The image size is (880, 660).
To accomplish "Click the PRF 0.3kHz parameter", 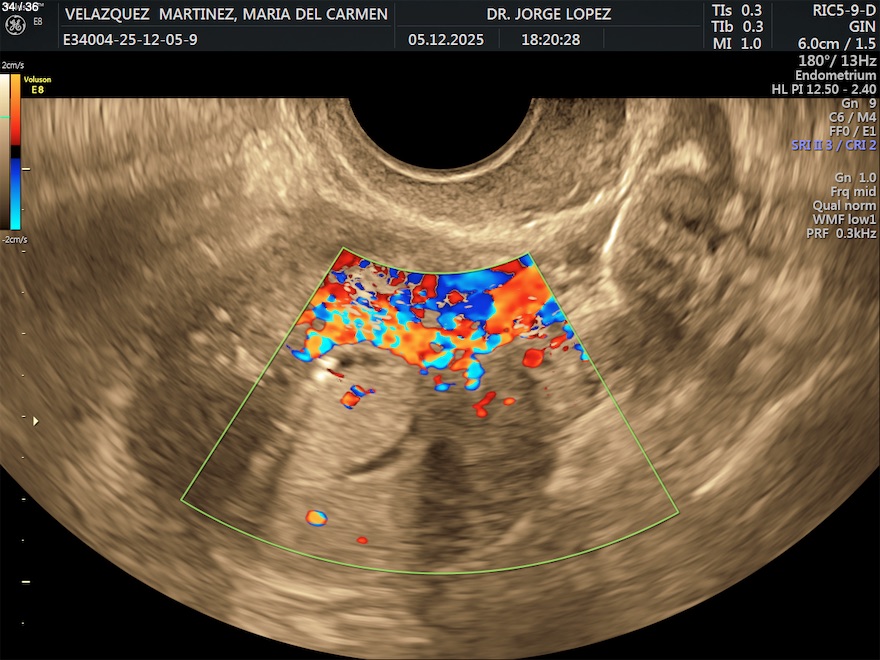I will (841, 233).
